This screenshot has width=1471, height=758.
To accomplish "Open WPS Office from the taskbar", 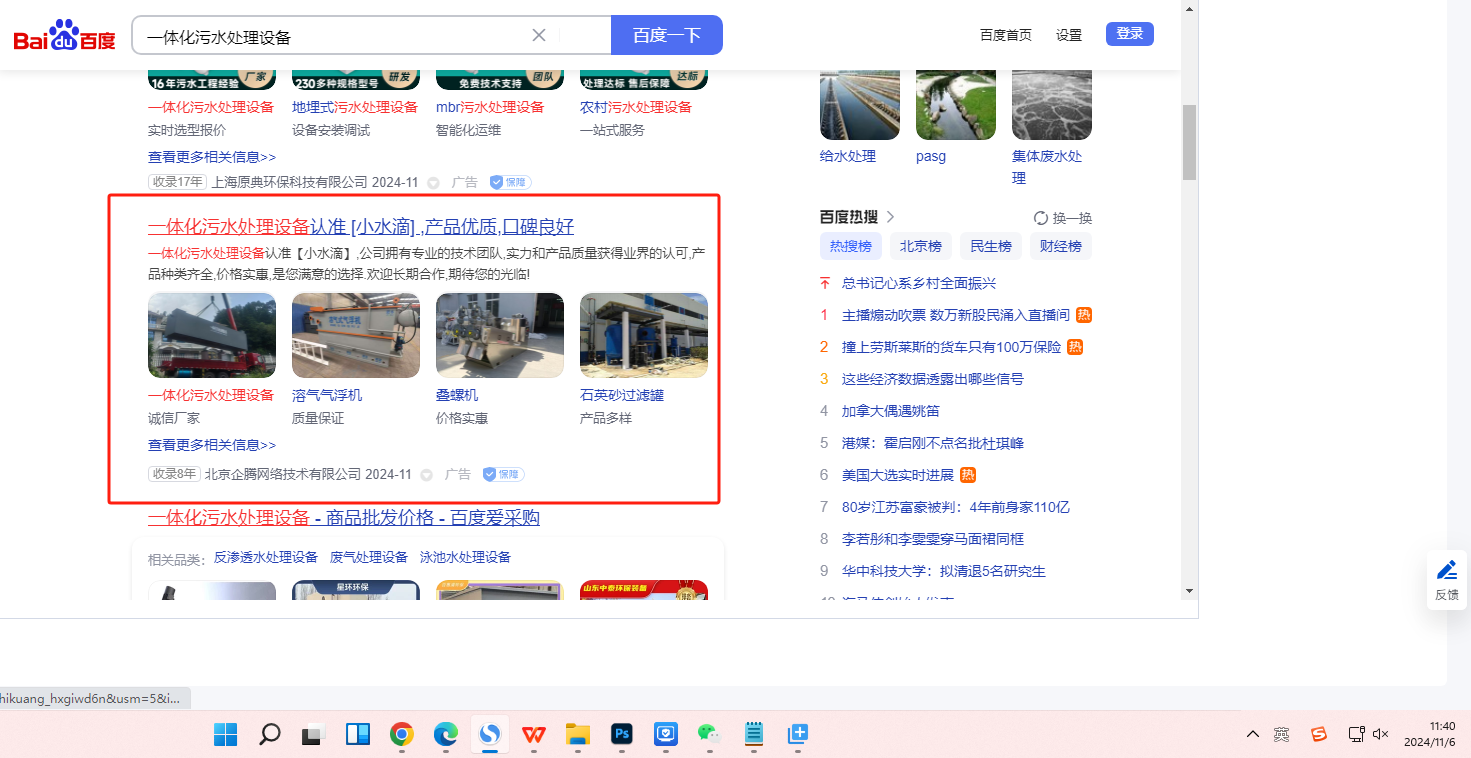I will pos(534,735).
